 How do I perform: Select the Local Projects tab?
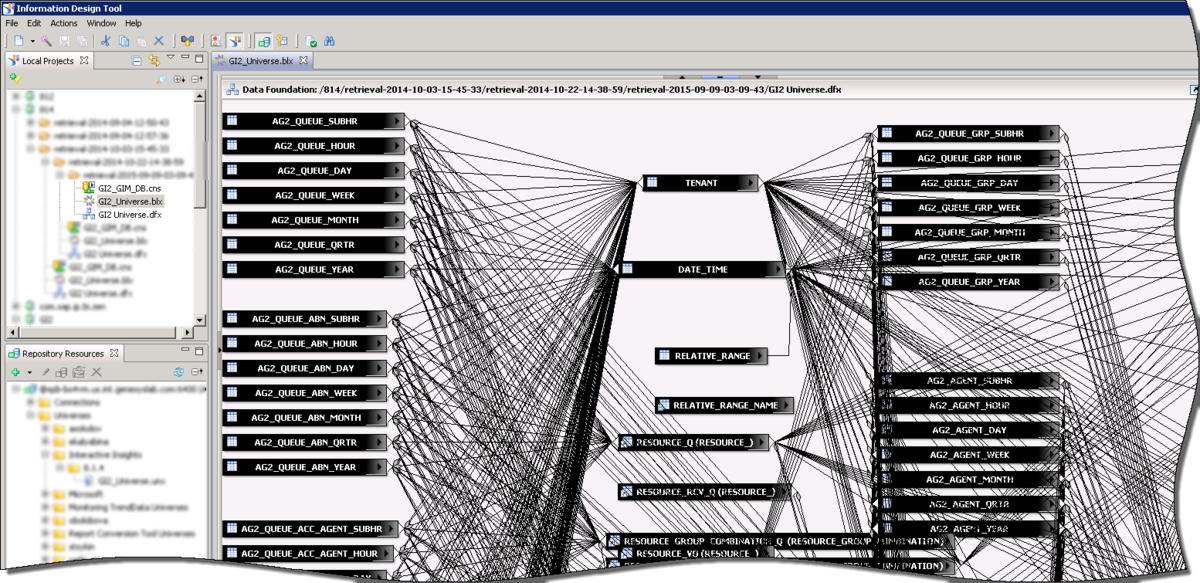click(x=48, y=61)
